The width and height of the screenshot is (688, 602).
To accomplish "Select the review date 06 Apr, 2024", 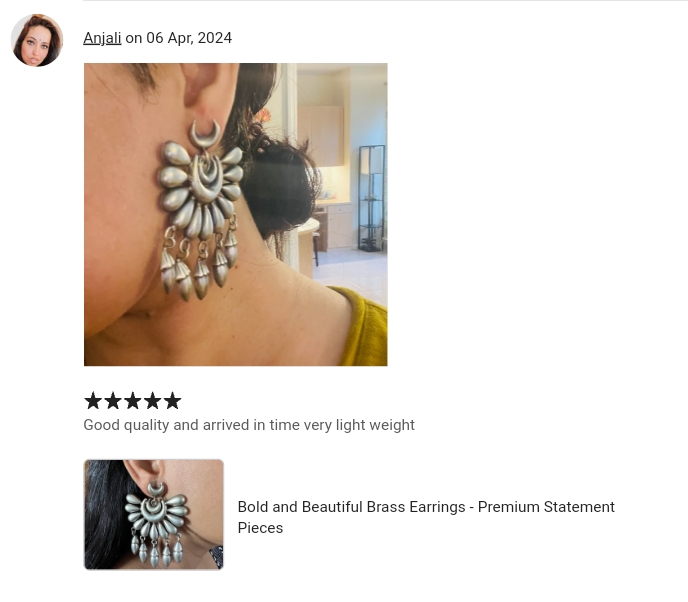I will (x=189, y=38).
